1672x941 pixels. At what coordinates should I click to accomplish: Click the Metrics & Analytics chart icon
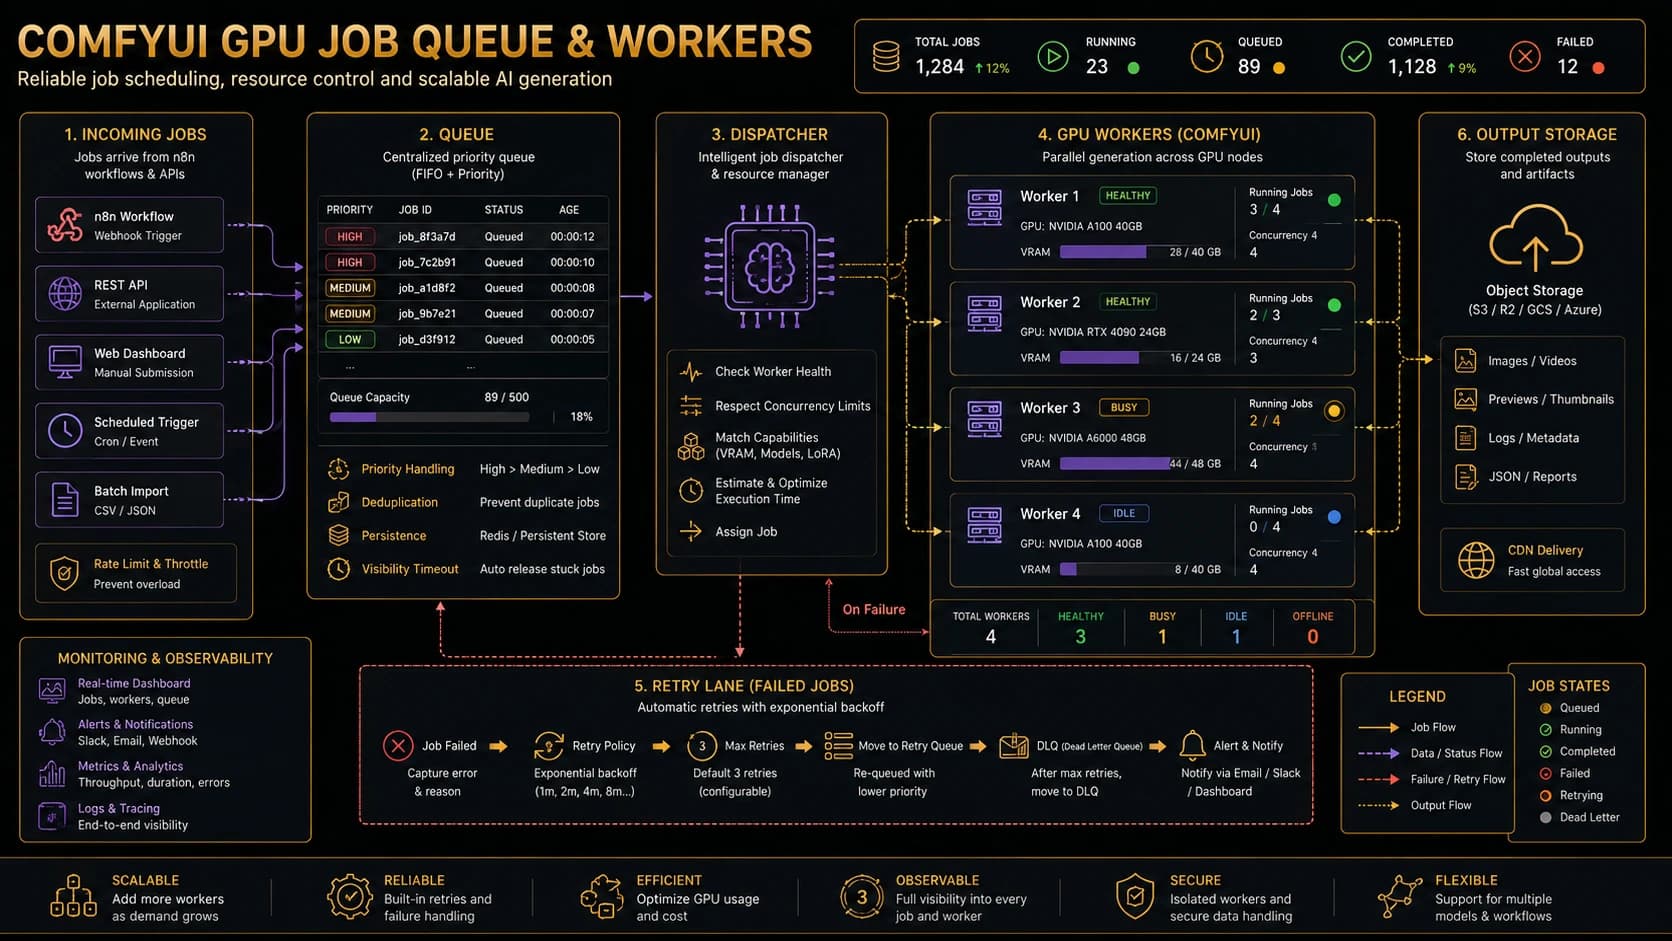coord(52,774)
